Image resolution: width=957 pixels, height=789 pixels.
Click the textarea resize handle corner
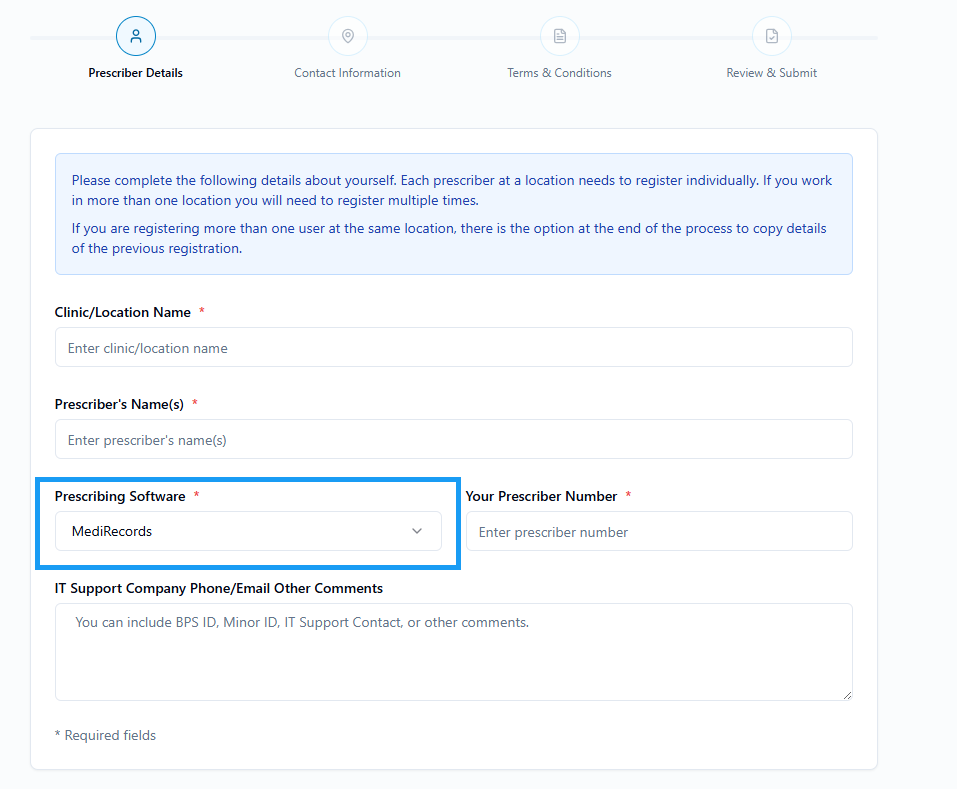tap(848, 696)
